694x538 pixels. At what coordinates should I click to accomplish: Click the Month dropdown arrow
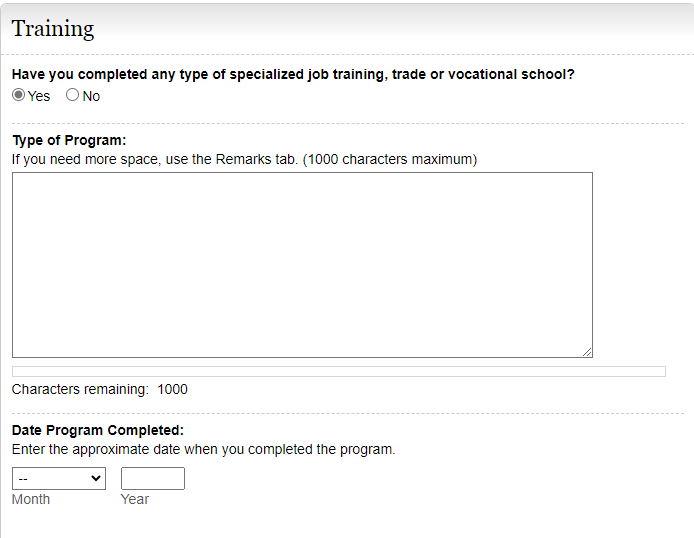96,479
